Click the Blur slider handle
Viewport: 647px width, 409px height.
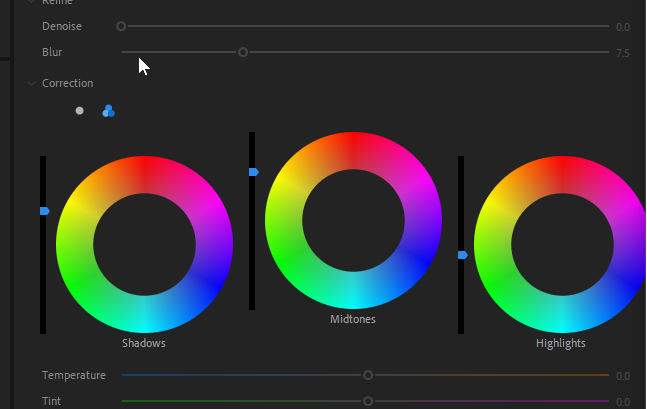(x=243, y=52)
